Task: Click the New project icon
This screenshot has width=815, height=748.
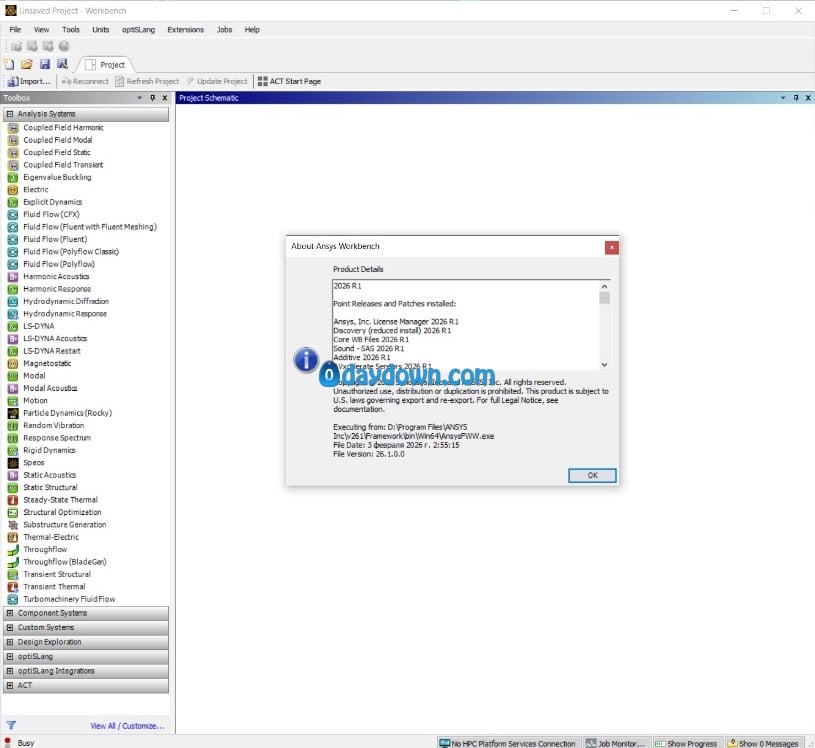Action: point(10,64)
